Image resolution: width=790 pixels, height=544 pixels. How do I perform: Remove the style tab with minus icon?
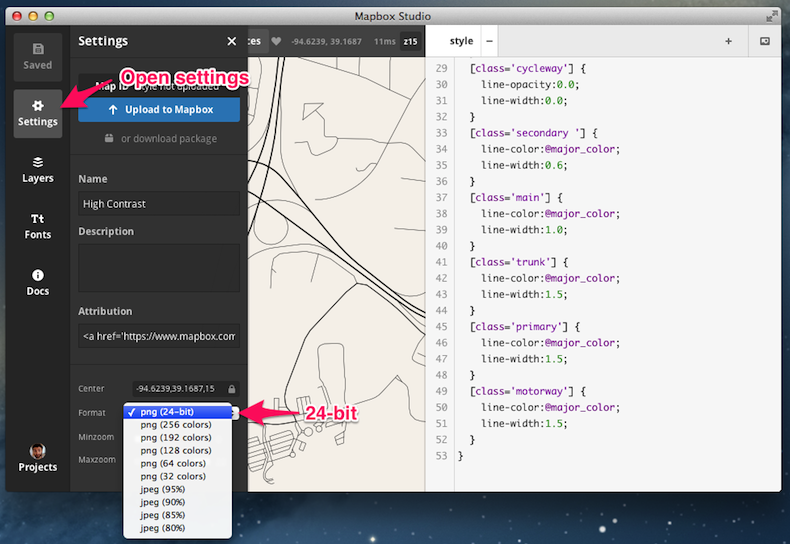tap(489, 41)
